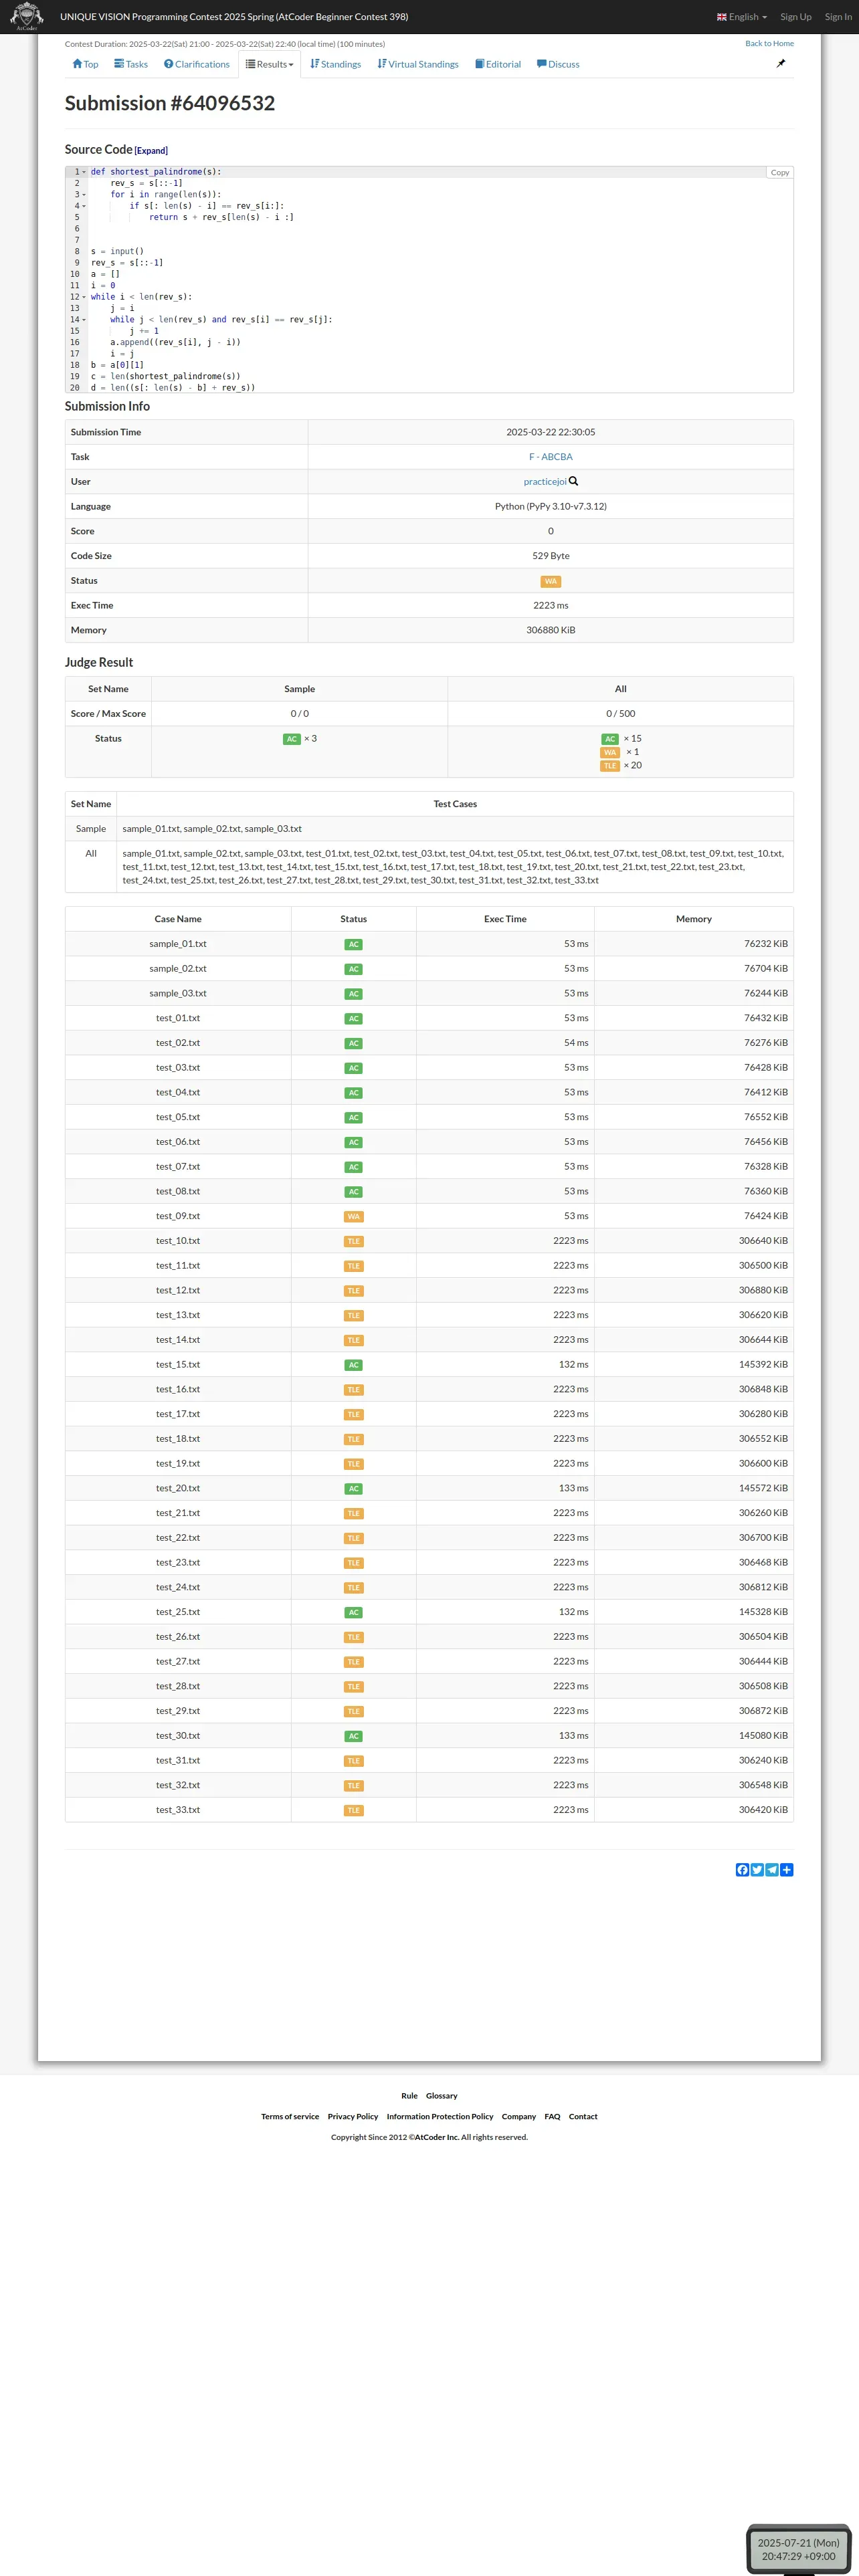Open the Editorial tab
This screenshot has height=2576, width=859.
pos(498,64)
